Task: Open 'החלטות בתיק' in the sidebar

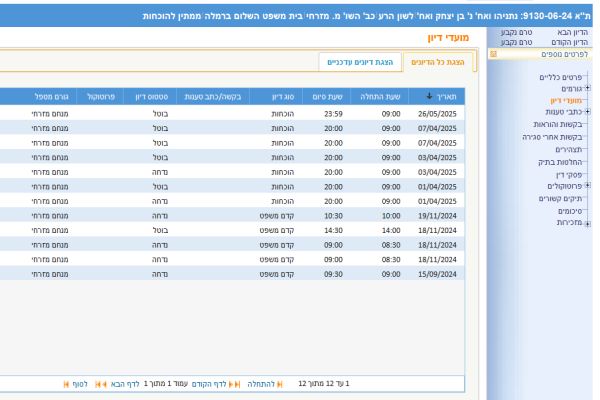Action: (560, 162)
